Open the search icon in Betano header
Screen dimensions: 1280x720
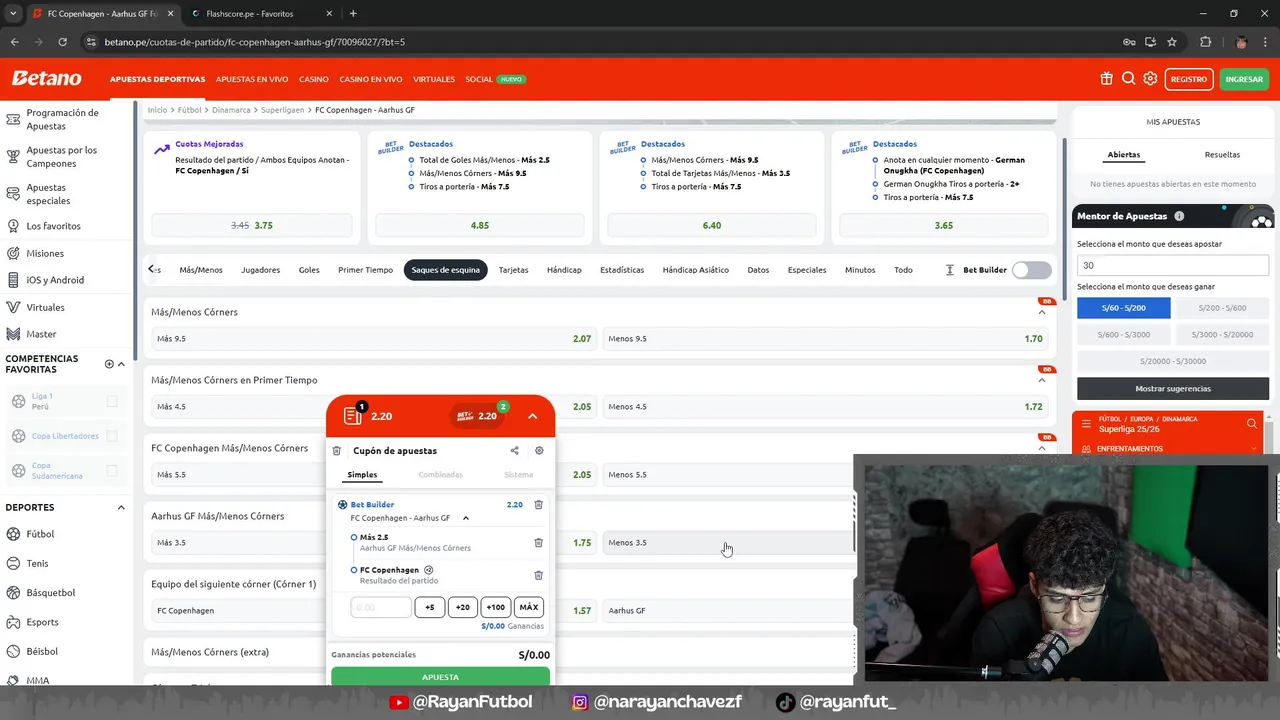1128,79
